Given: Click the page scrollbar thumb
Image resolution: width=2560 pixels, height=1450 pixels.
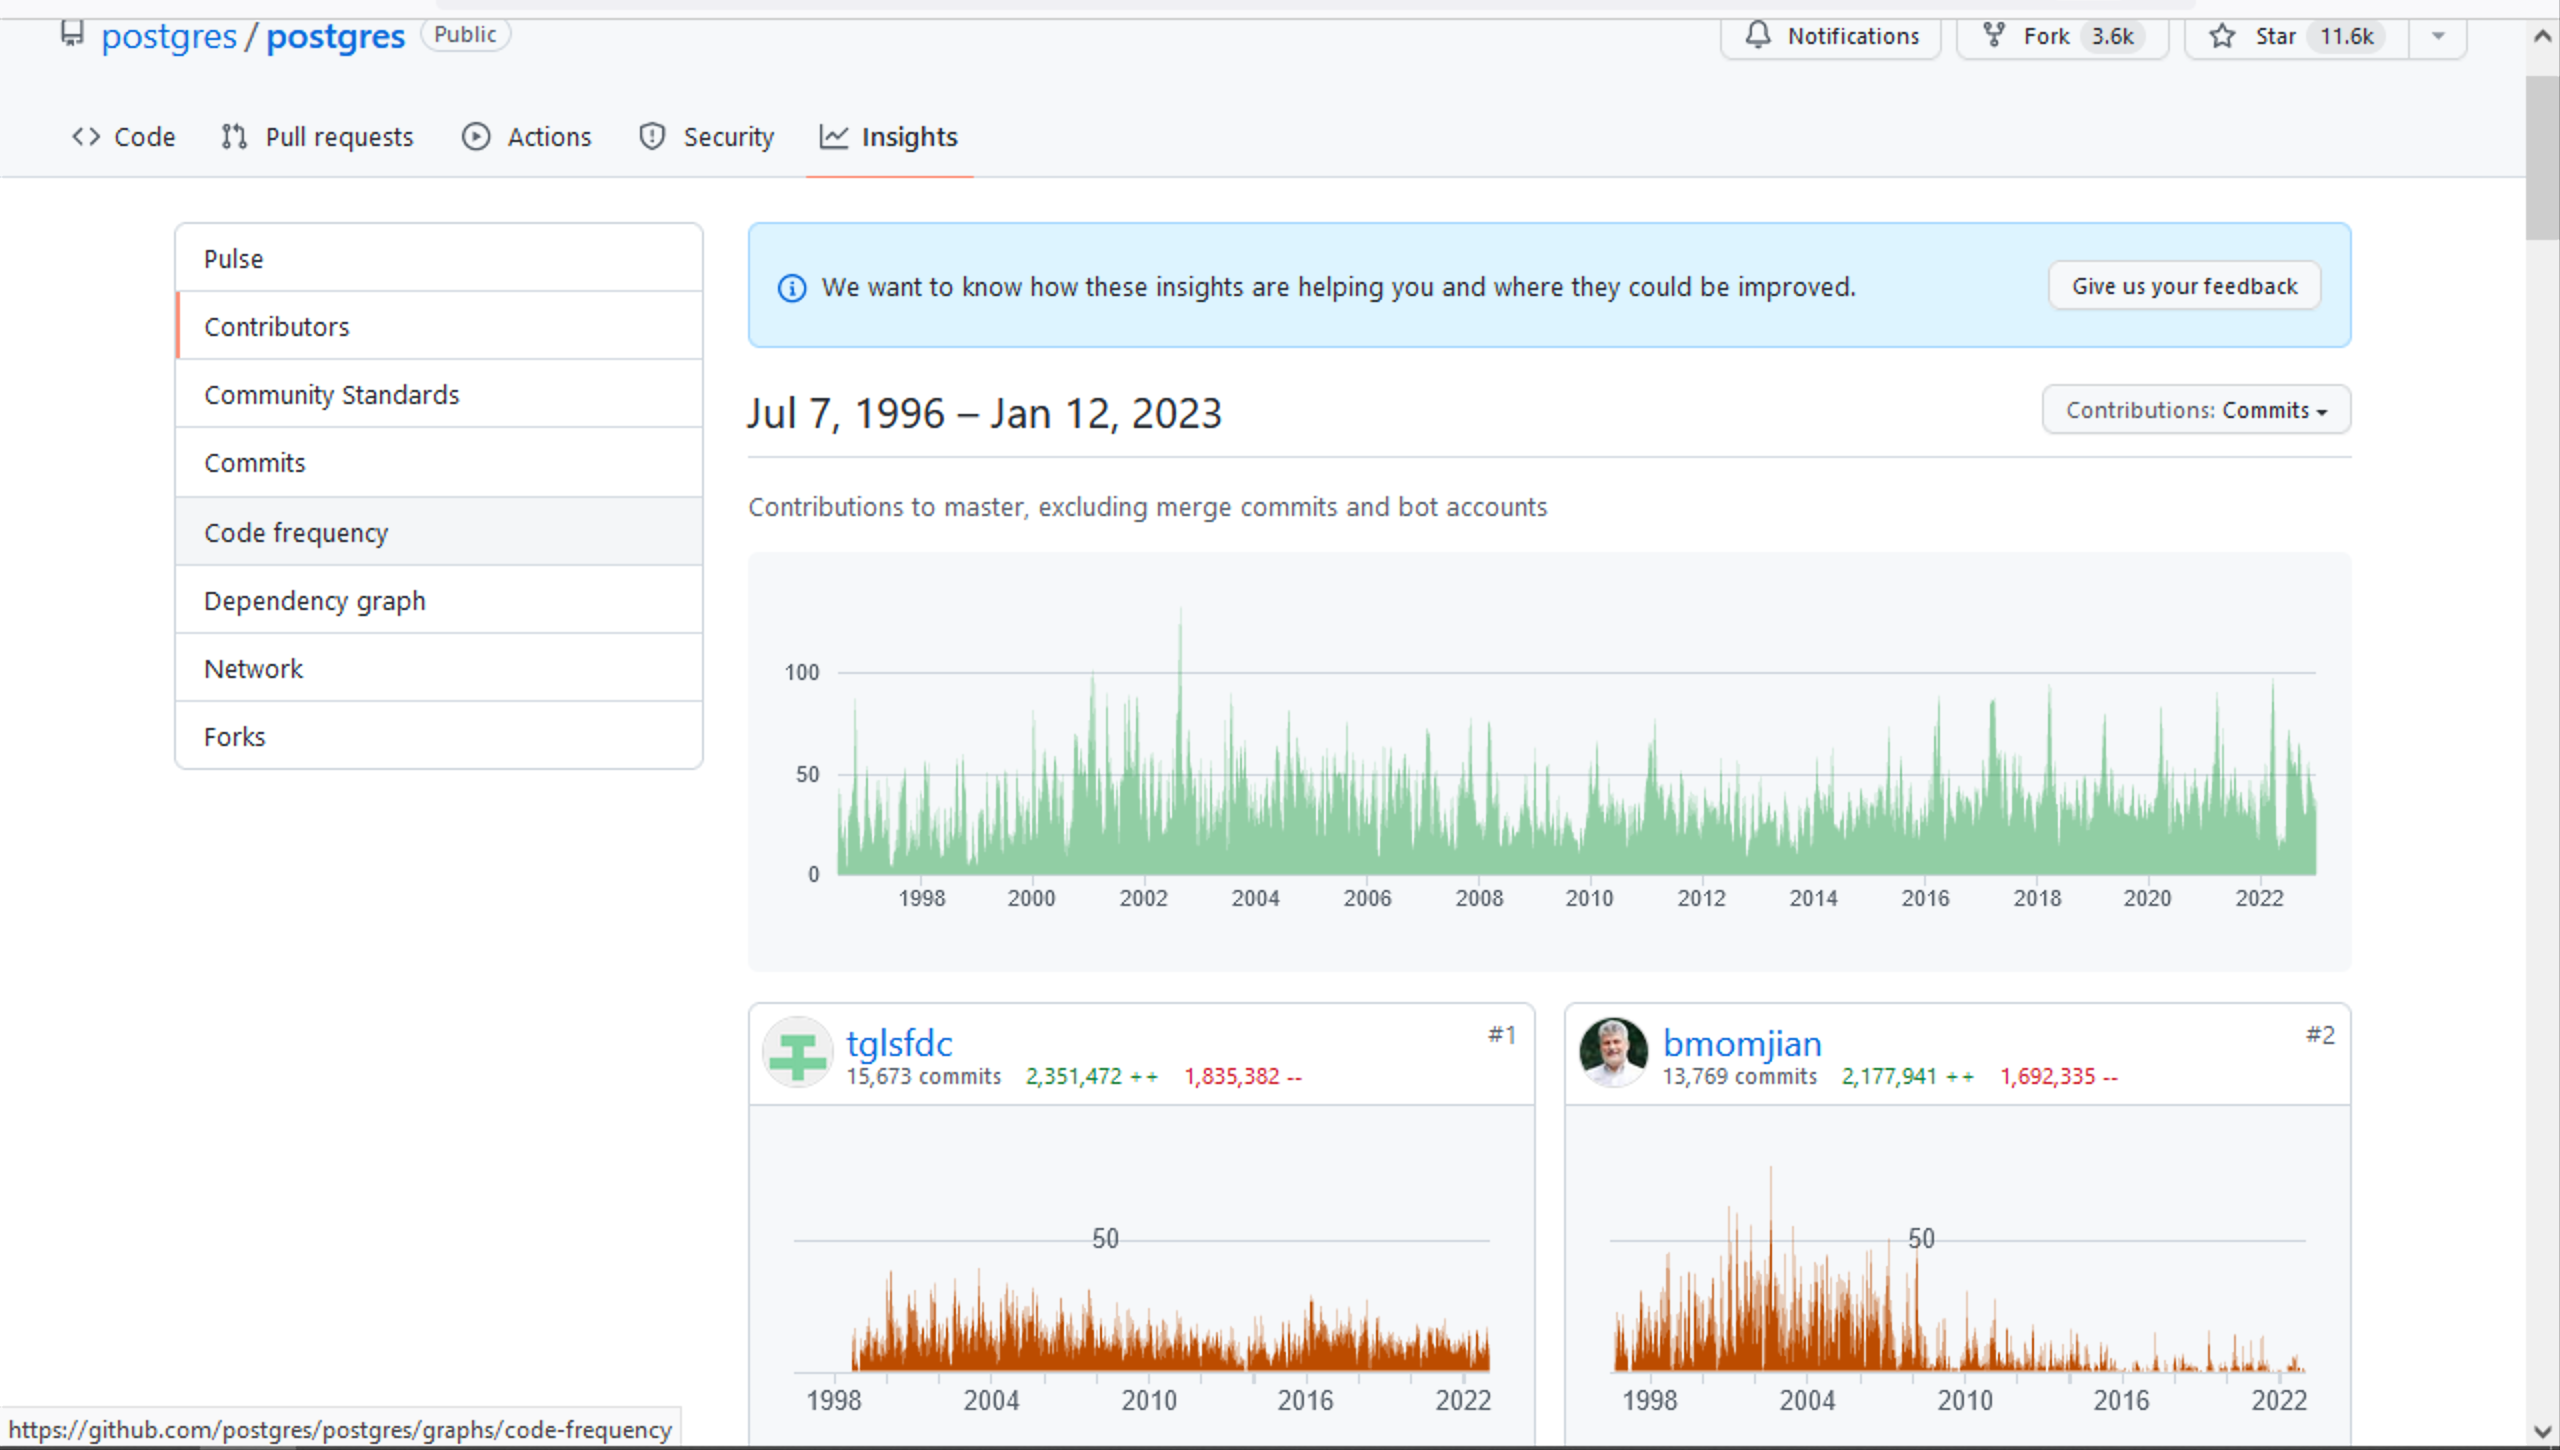Looking at the screenshot, I should [x=2541, y=157].
